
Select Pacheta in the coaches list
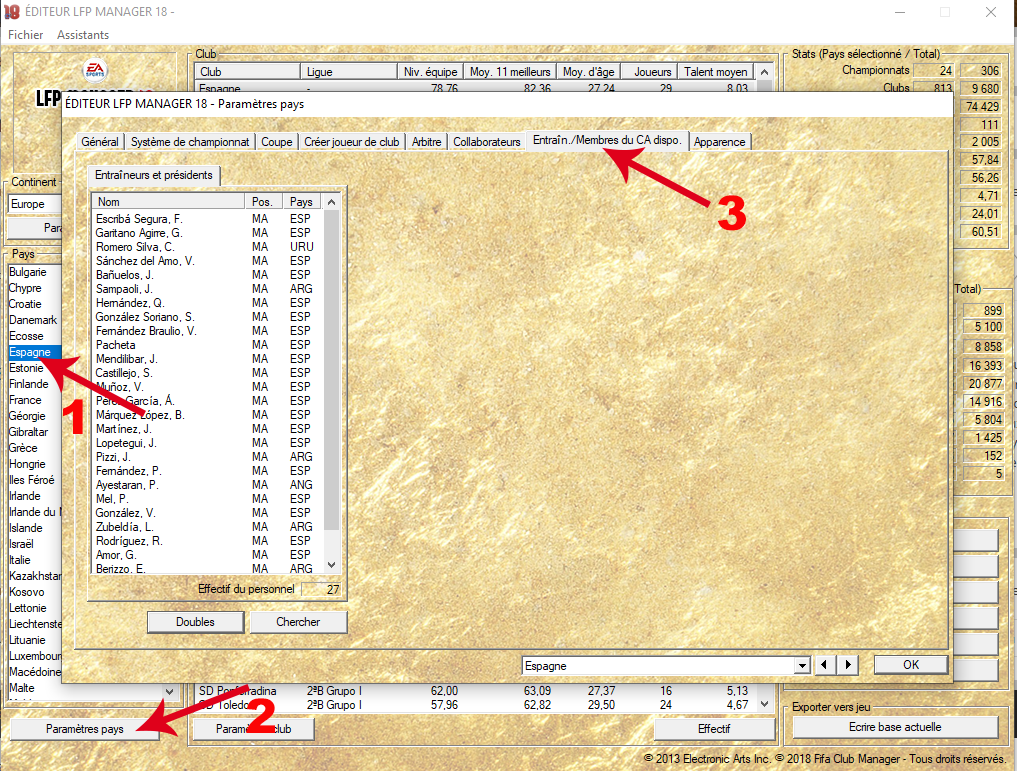point(208,345)
